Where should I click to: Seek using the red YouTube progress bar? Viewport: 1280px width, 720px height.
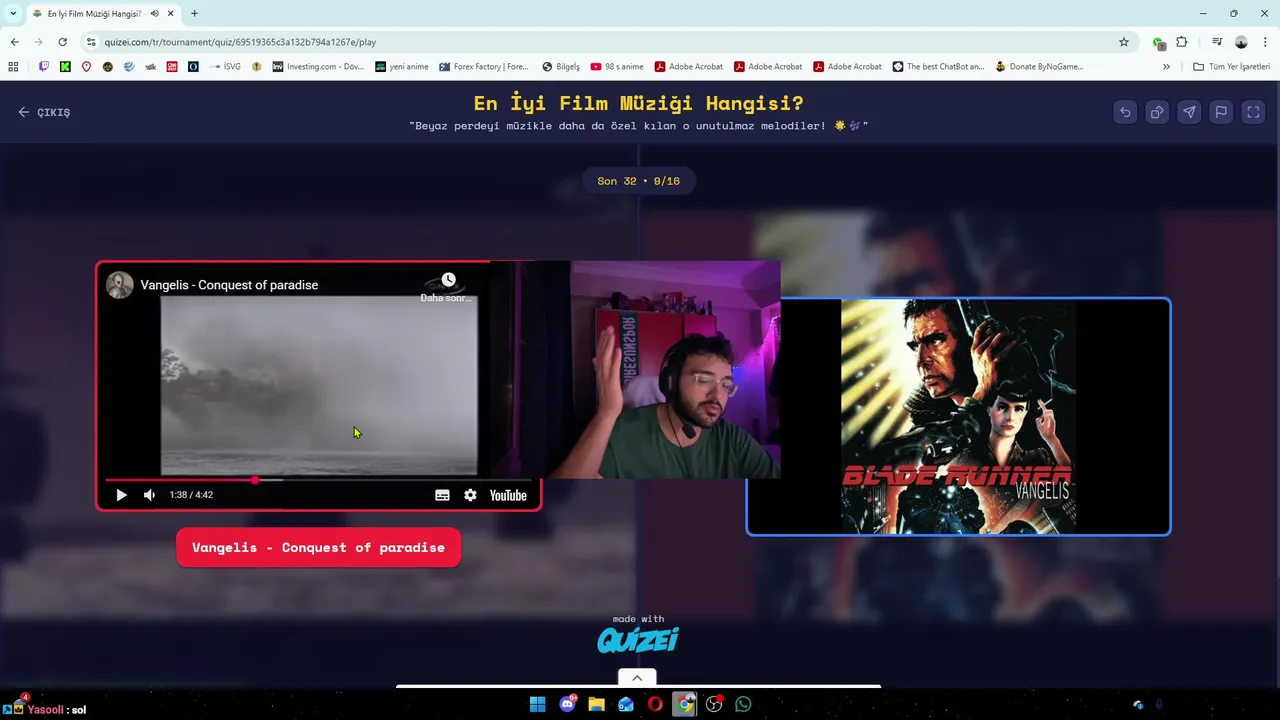coord(318,480)
